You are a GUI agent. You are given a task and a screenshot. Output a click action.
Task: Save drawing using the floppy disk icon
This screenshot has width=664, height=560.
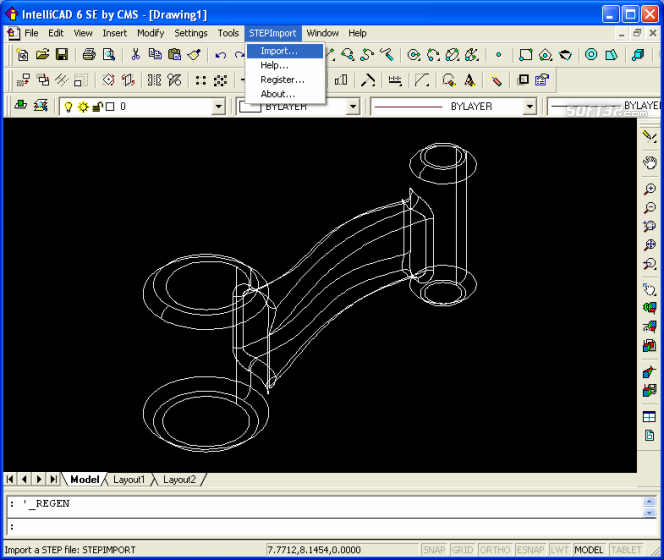[x=62, y=55]
